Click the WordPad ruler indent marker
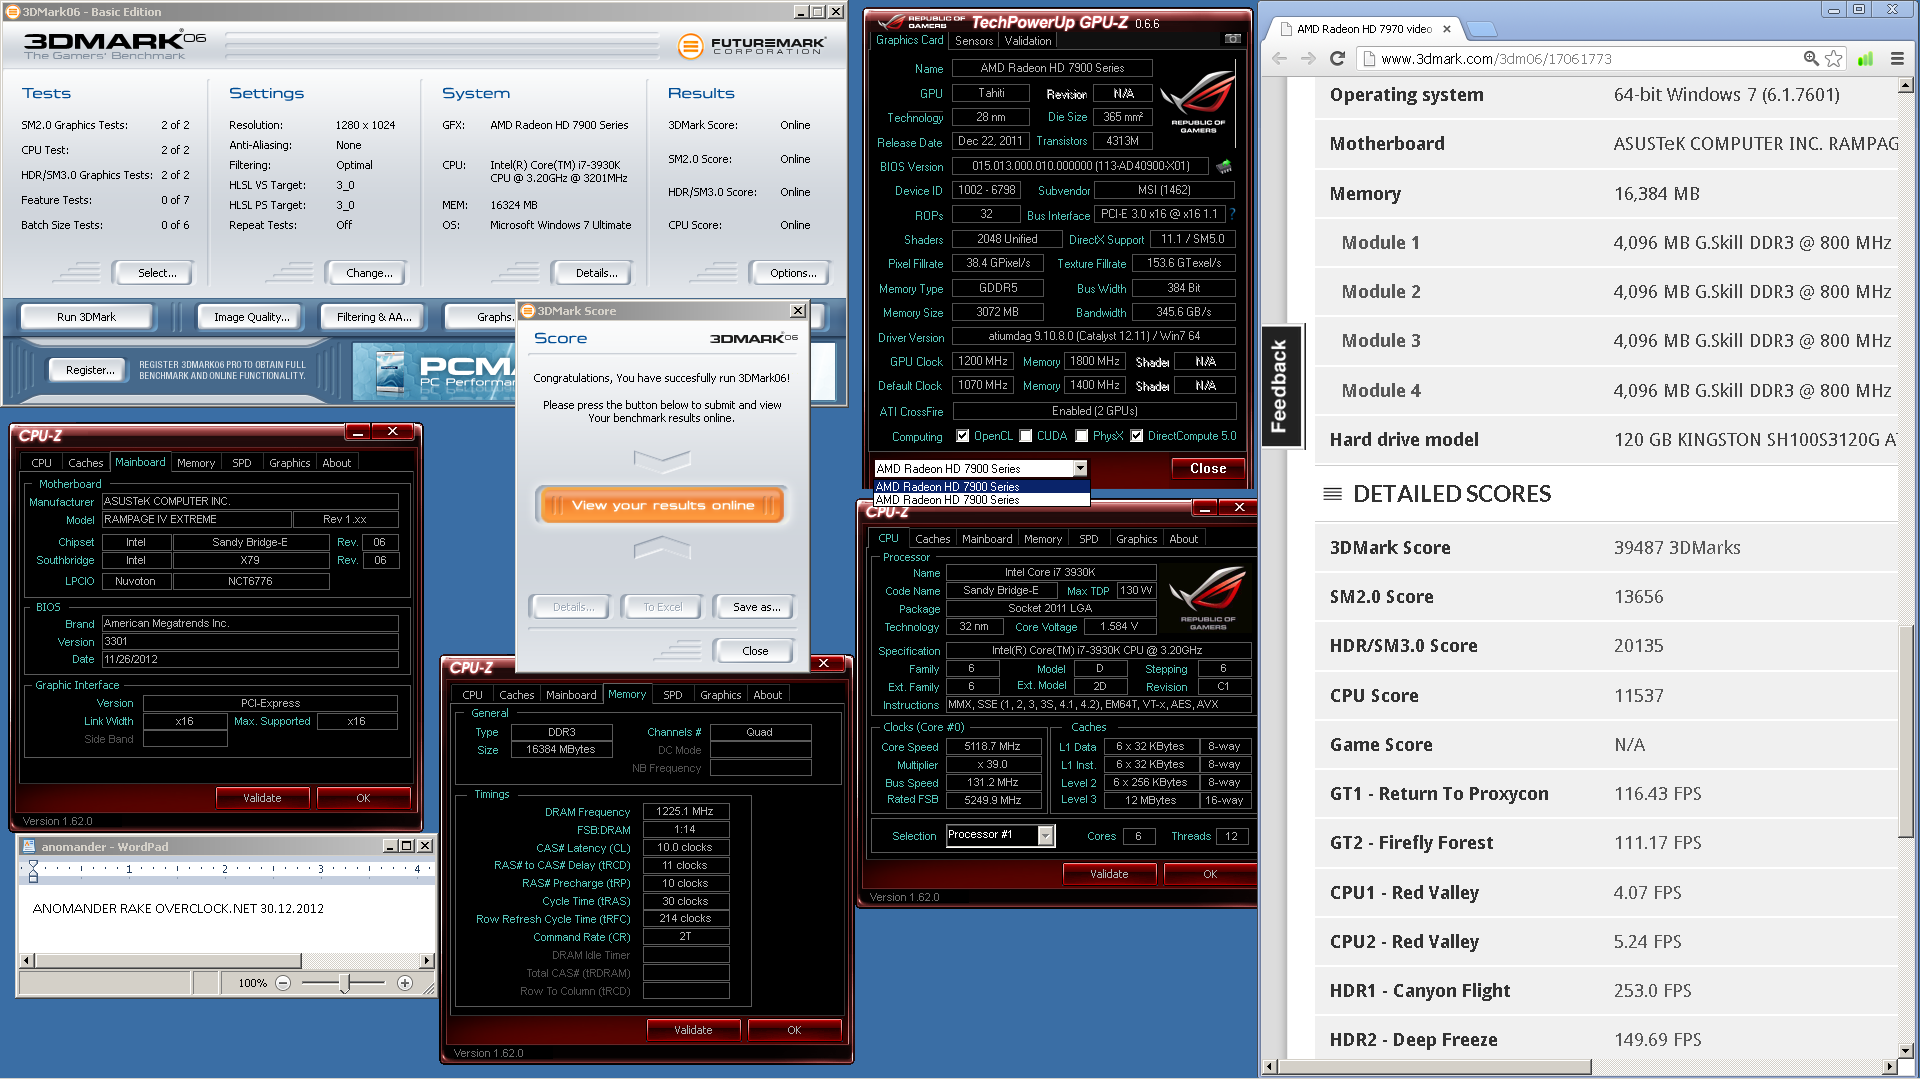The width and height of the screenshot is (1920, 1080). pyautogui.click(x=33, y=871)
